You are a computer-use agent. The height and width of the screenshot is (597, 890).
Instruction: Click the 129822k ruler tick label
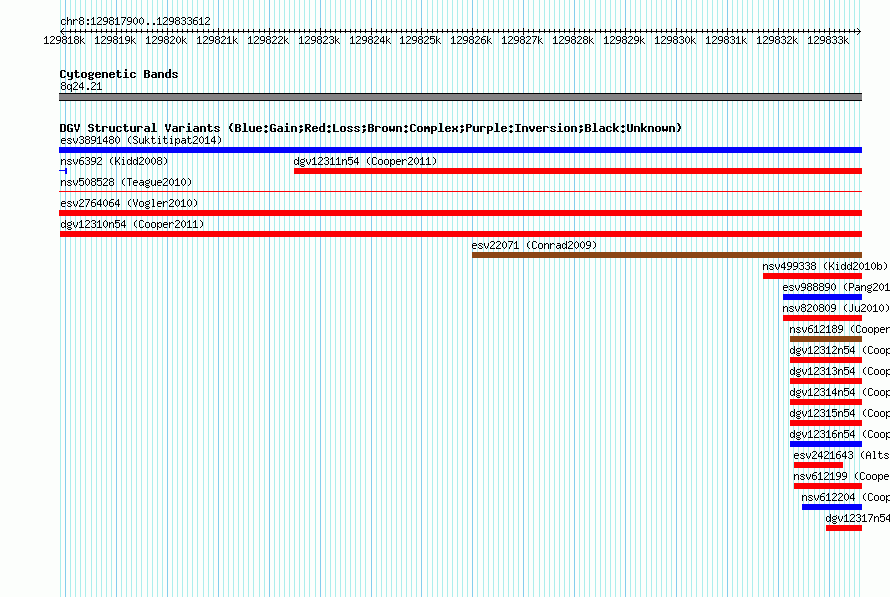268,40
